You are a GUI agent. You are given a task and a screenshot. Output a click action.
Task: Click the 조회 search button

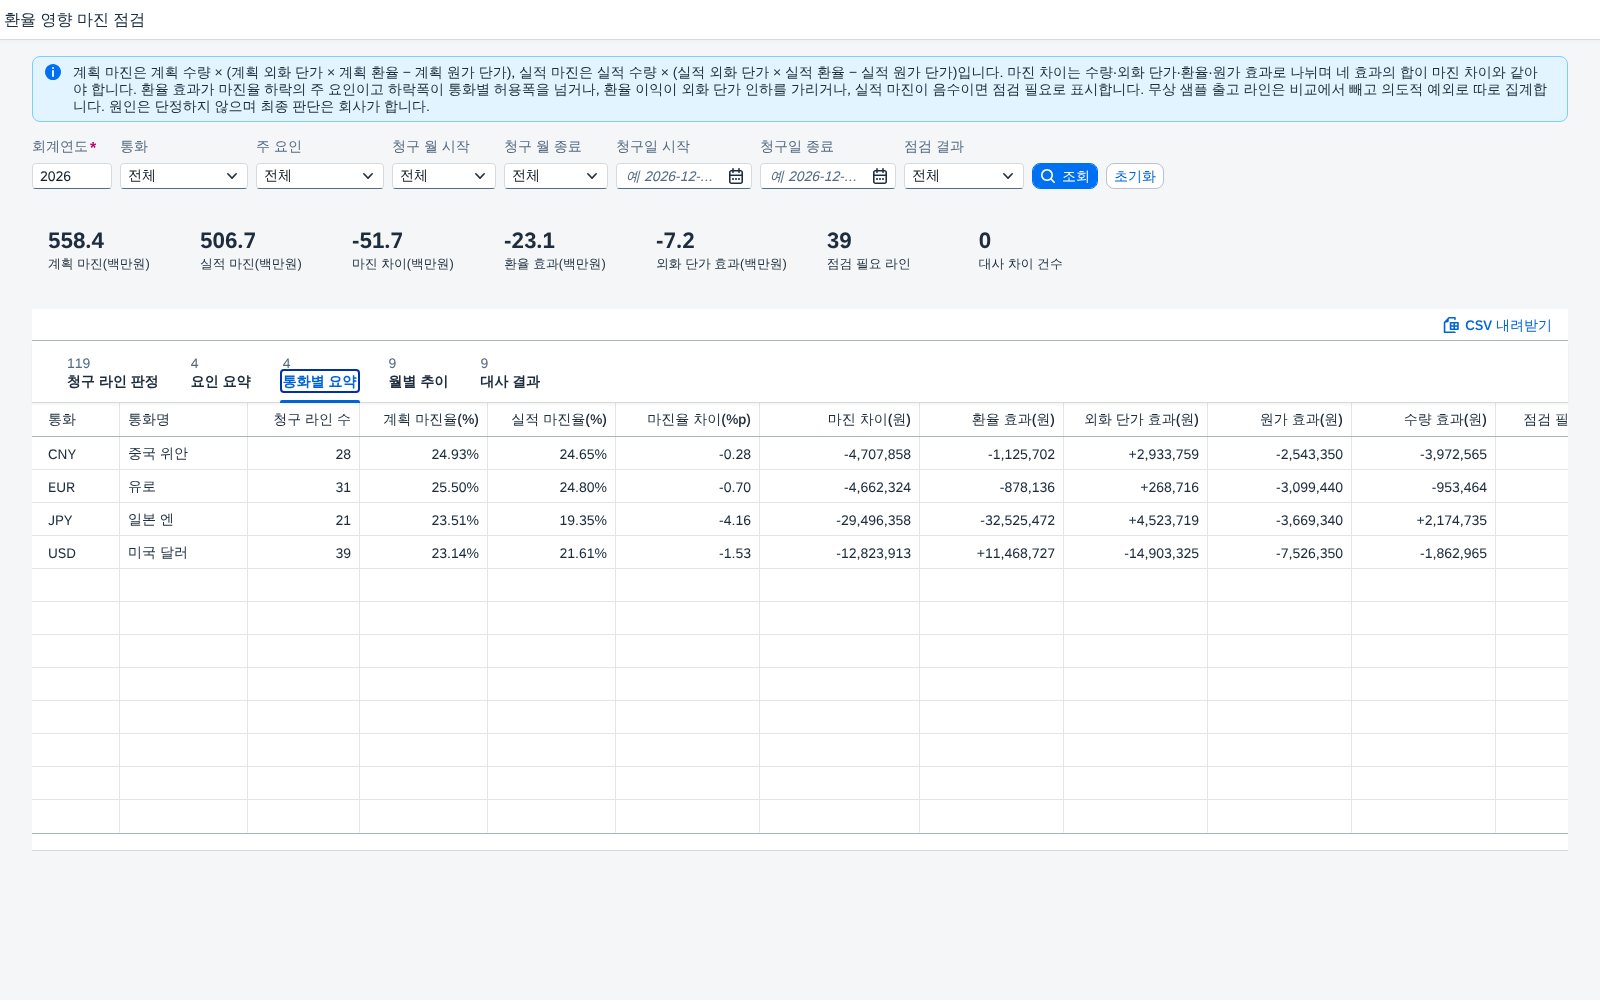pos(1065,176)
